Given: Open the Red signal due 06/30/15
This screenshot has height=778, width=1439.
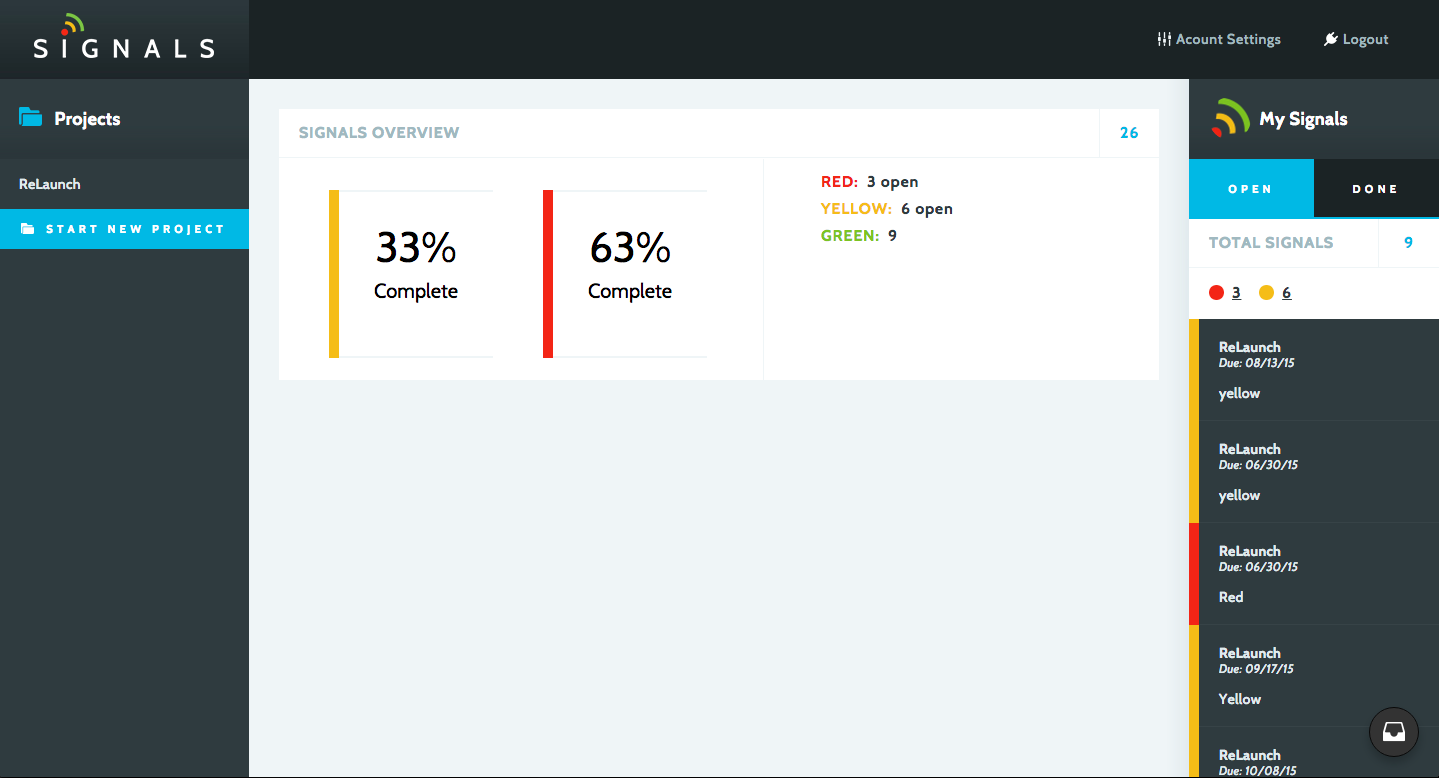Looking at the screenshot, I should (x=1314, y=574).
